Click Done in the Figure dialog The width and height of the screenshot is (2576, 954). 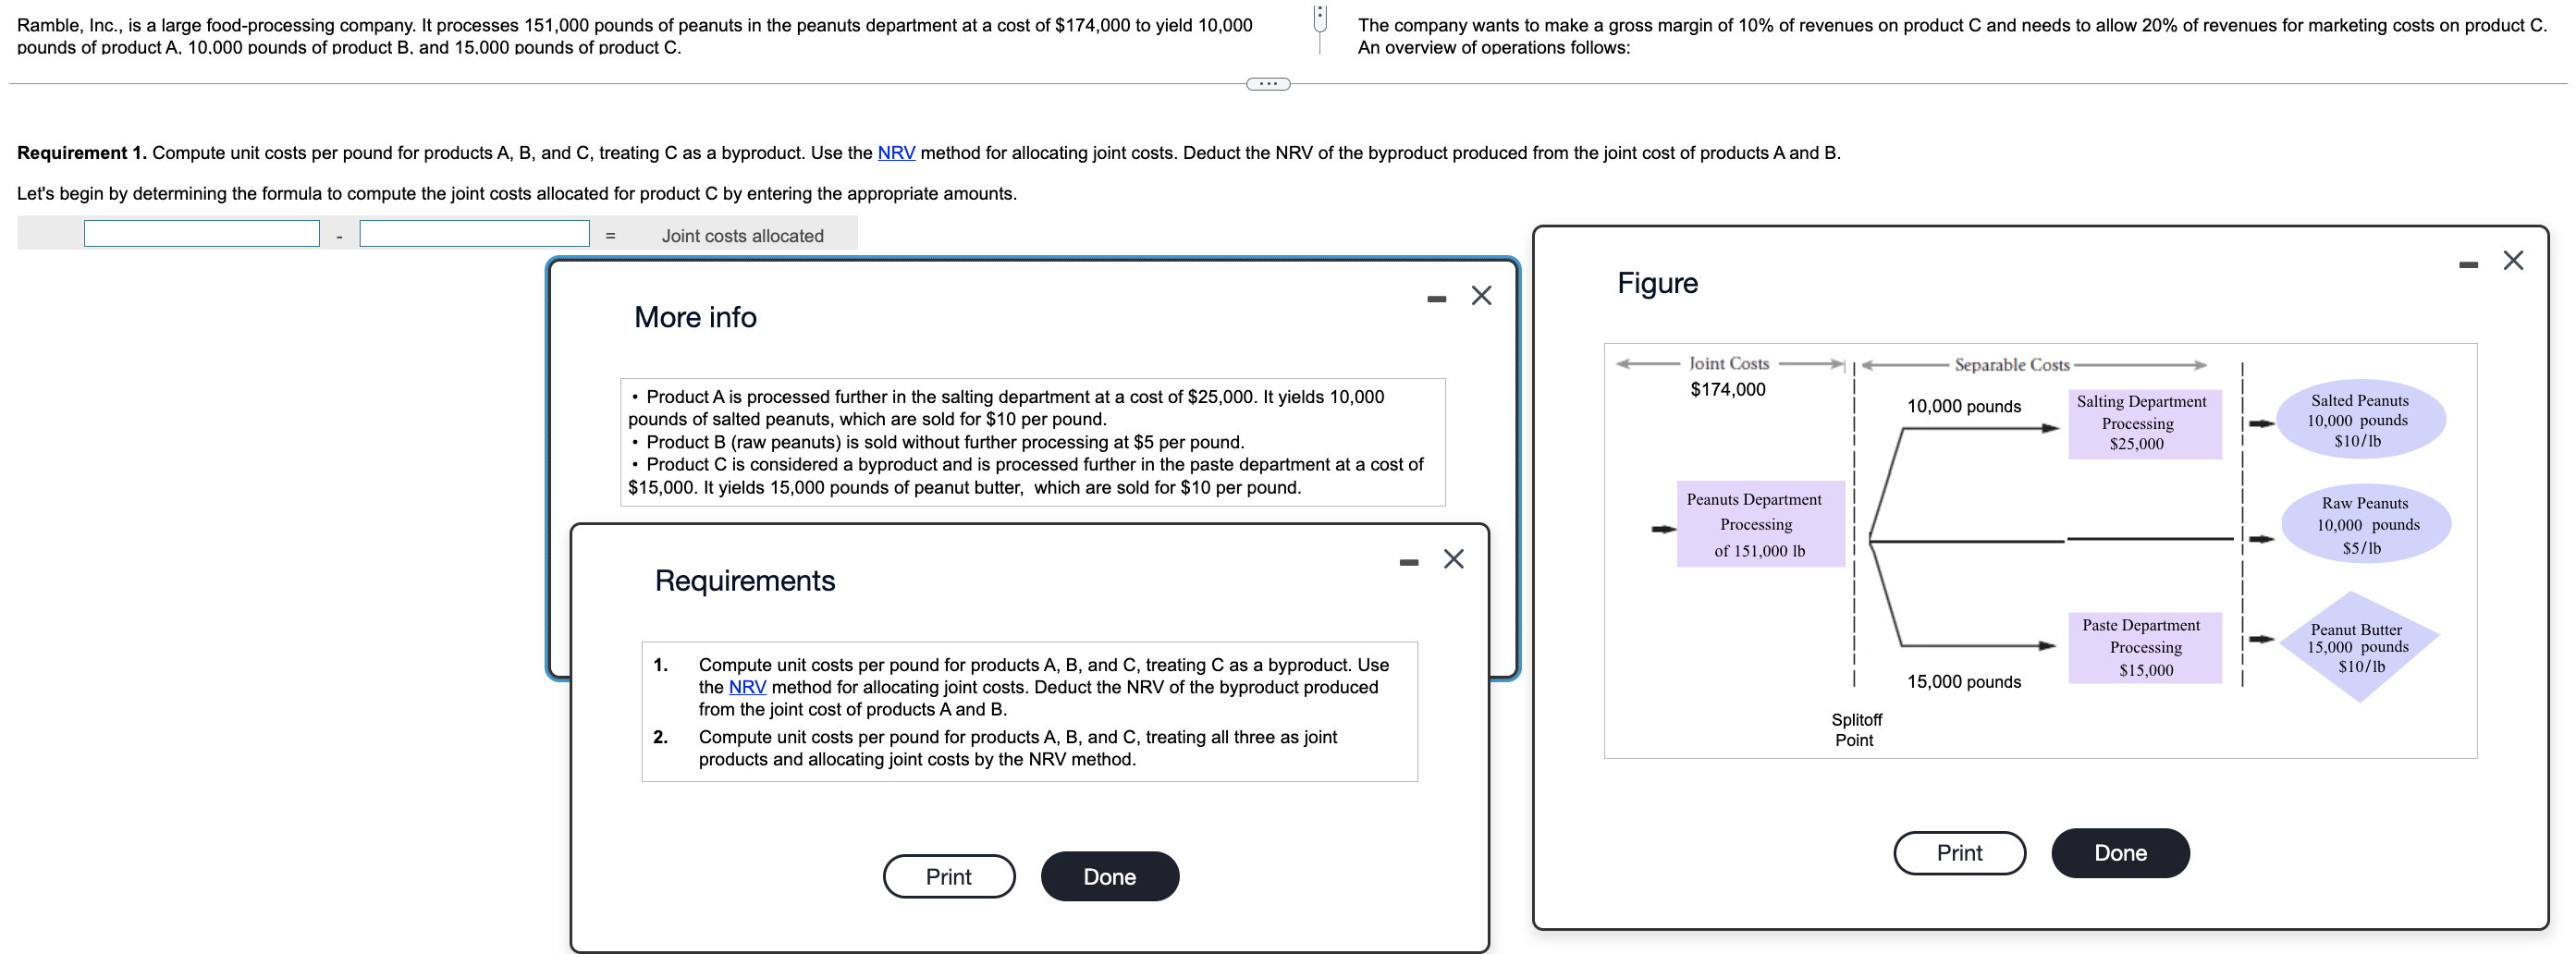2121,852
